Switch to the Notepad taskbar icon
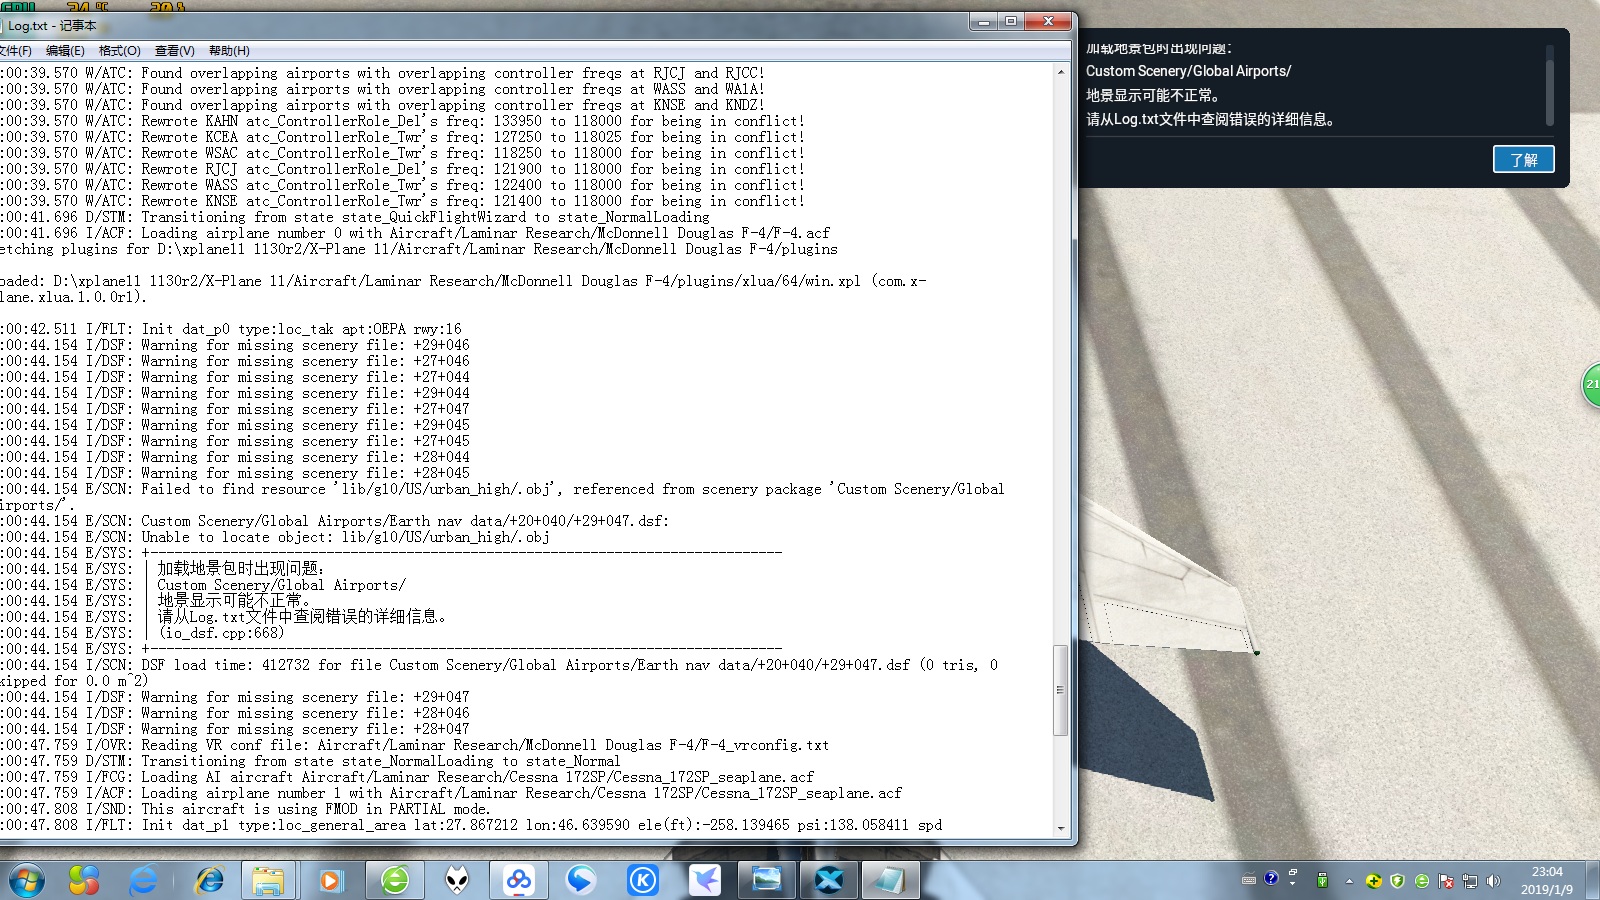This screenshot has width=1600, height=900. coord(889,880)
